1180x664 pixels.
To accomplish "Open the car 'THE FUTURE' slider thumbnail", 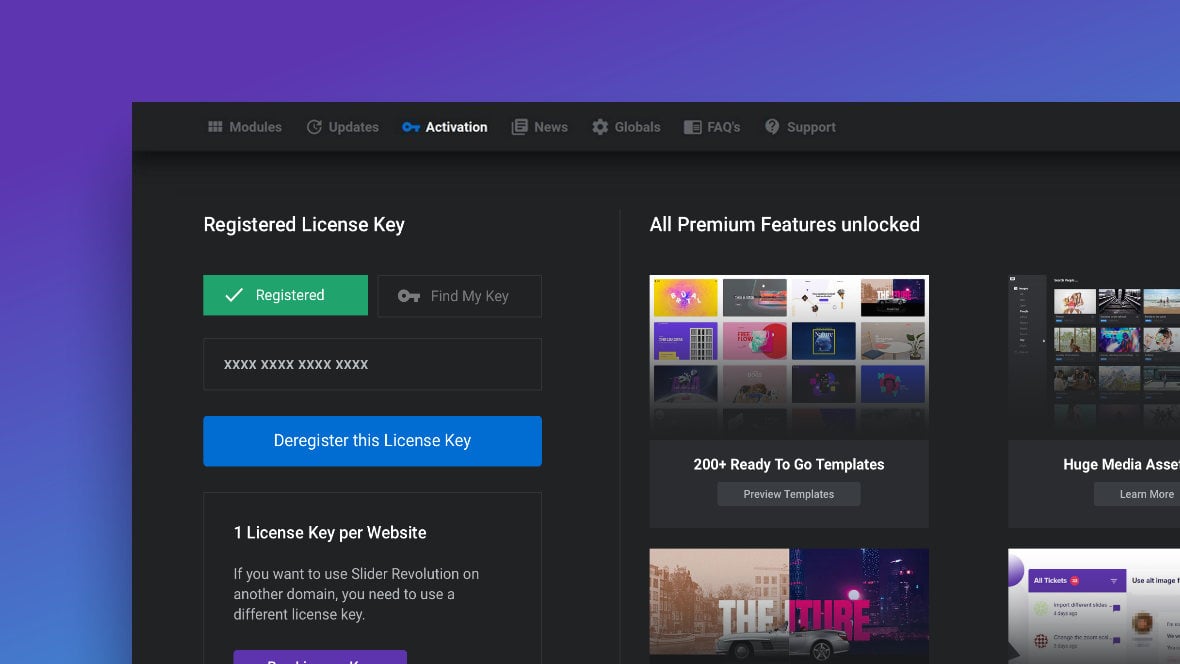I will pos(789,606).
